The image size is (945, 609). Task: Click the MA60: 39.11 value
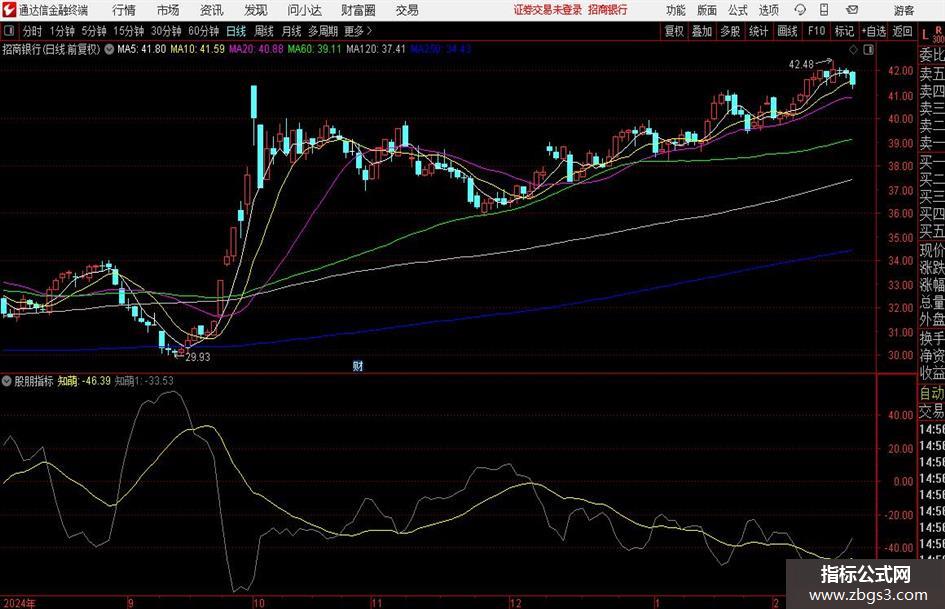pyautogui.click(x=315, y=49)
